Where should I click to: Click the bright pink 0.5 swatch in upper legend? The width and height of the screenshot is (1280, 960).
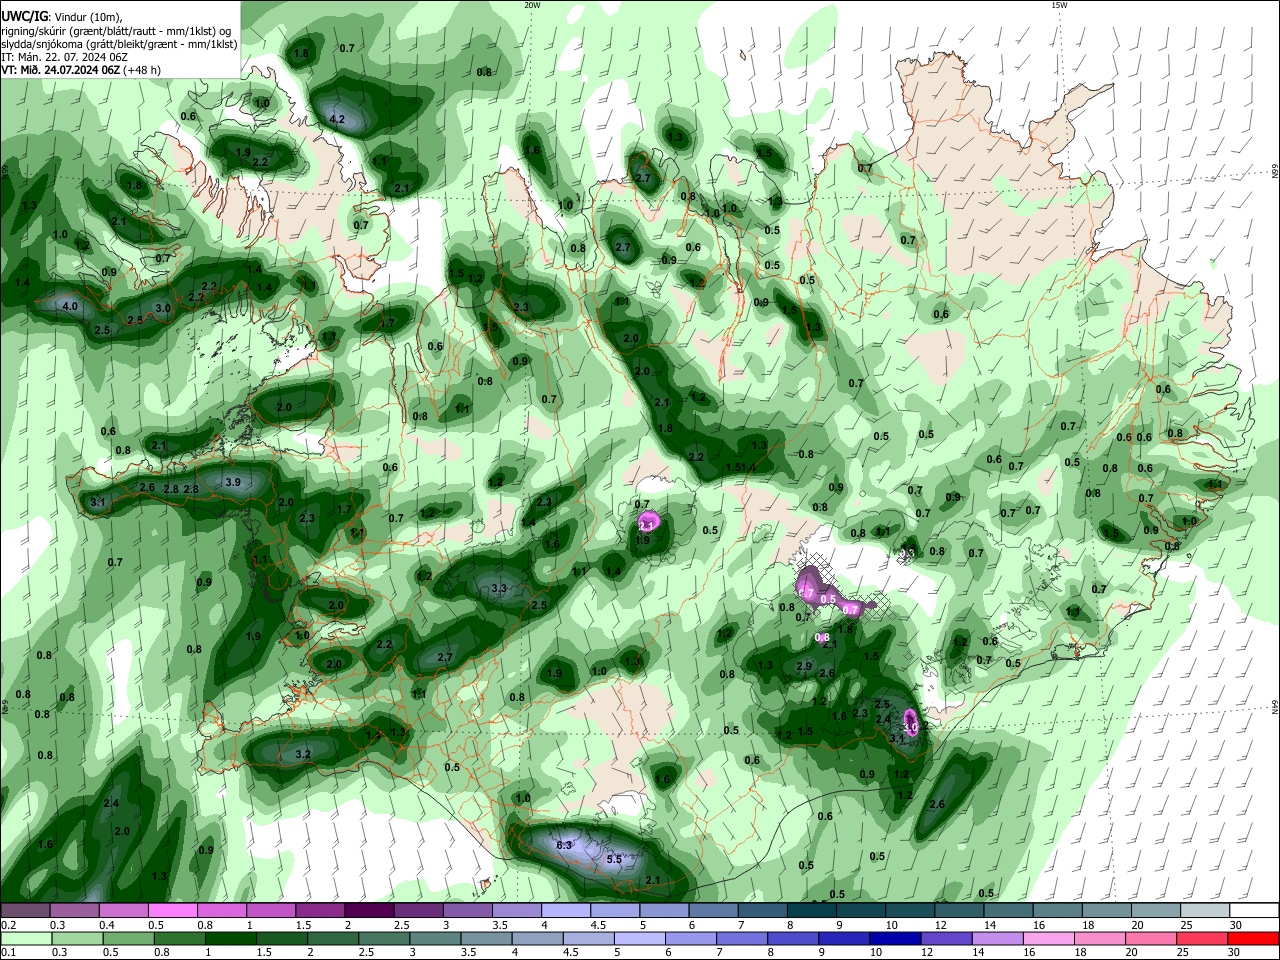point(172,911)
